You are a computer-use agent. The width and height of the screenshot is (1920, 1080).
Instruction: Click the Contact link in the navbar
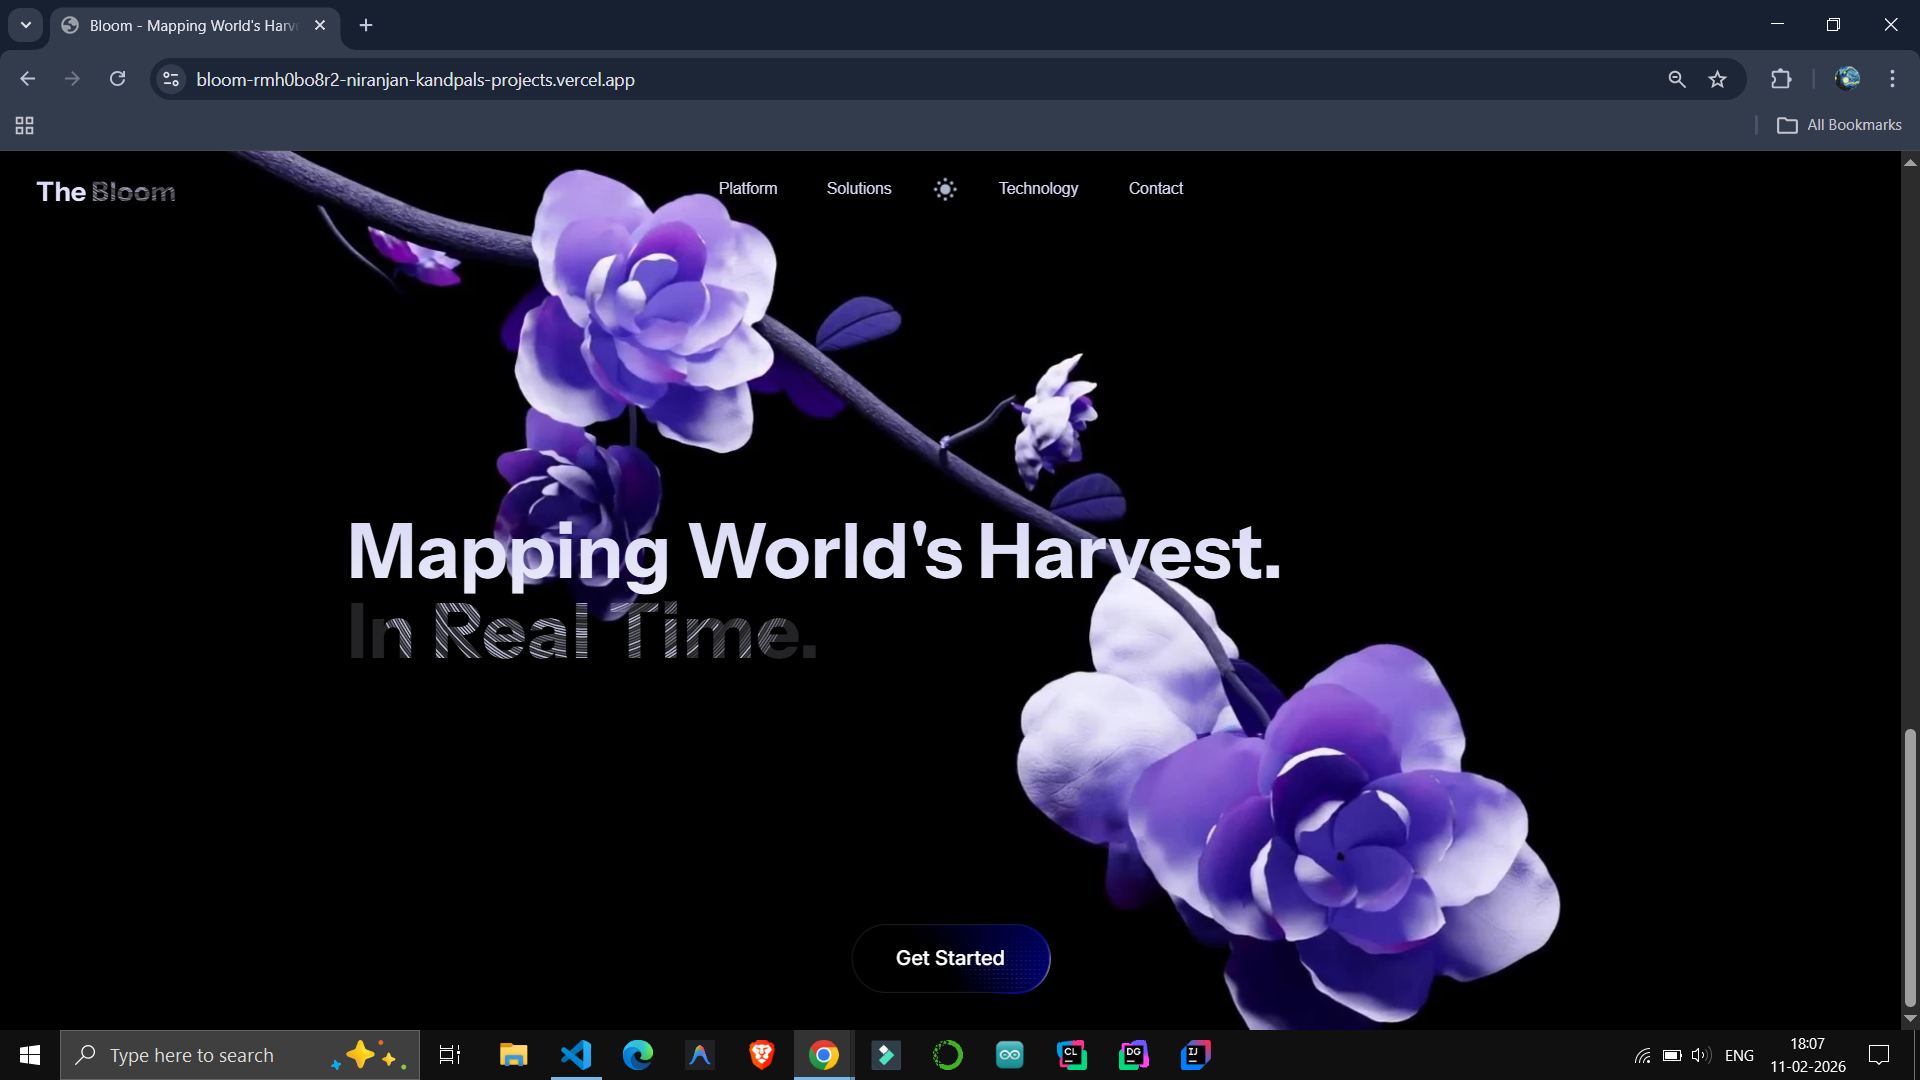tap(1155, 189)
